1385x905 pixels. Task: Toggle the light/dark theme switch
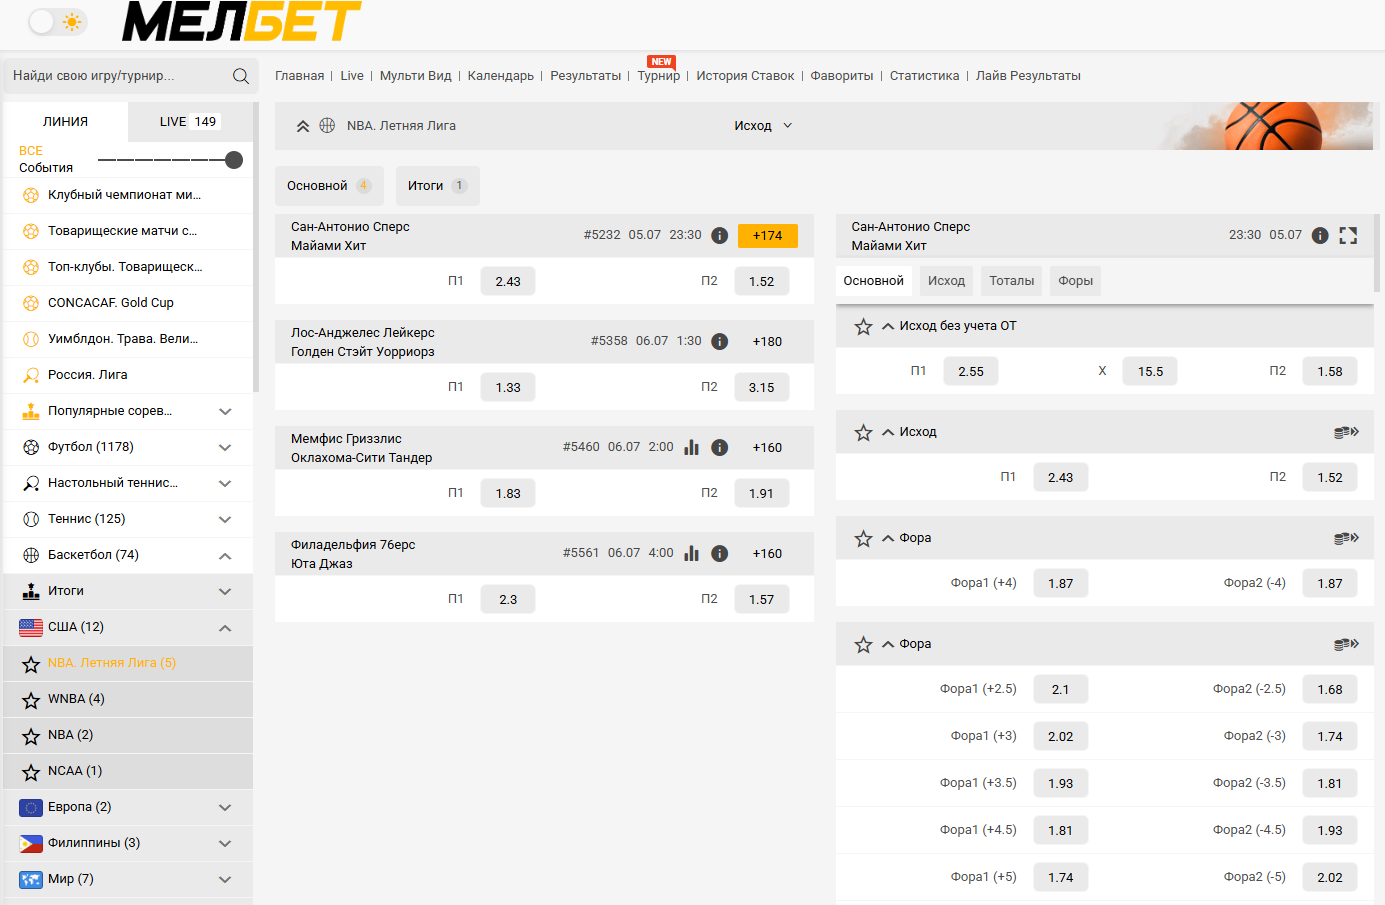click(x=57, y=21)
